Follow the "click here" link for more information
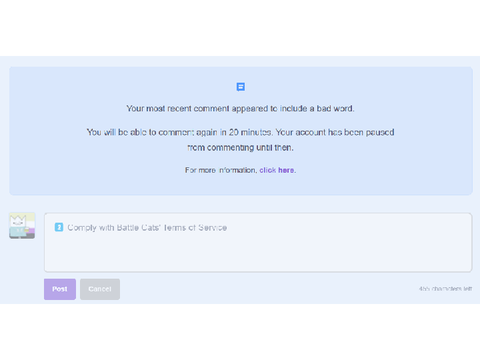This screenshot has width=480, height=360. 277,170
